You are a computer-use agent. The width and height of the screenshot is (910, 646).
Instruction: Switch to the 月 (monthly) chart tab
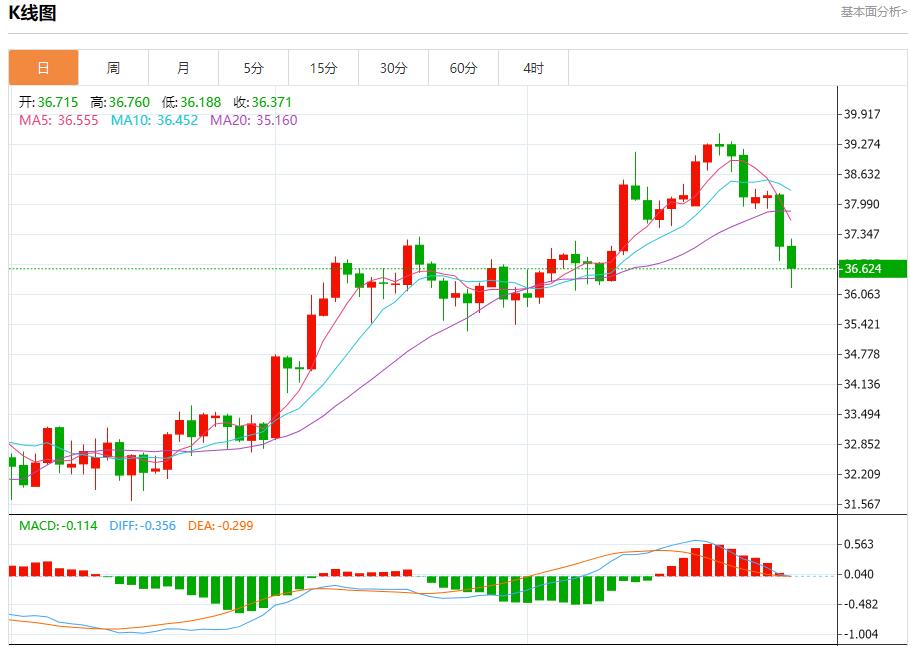click(183, 67)
